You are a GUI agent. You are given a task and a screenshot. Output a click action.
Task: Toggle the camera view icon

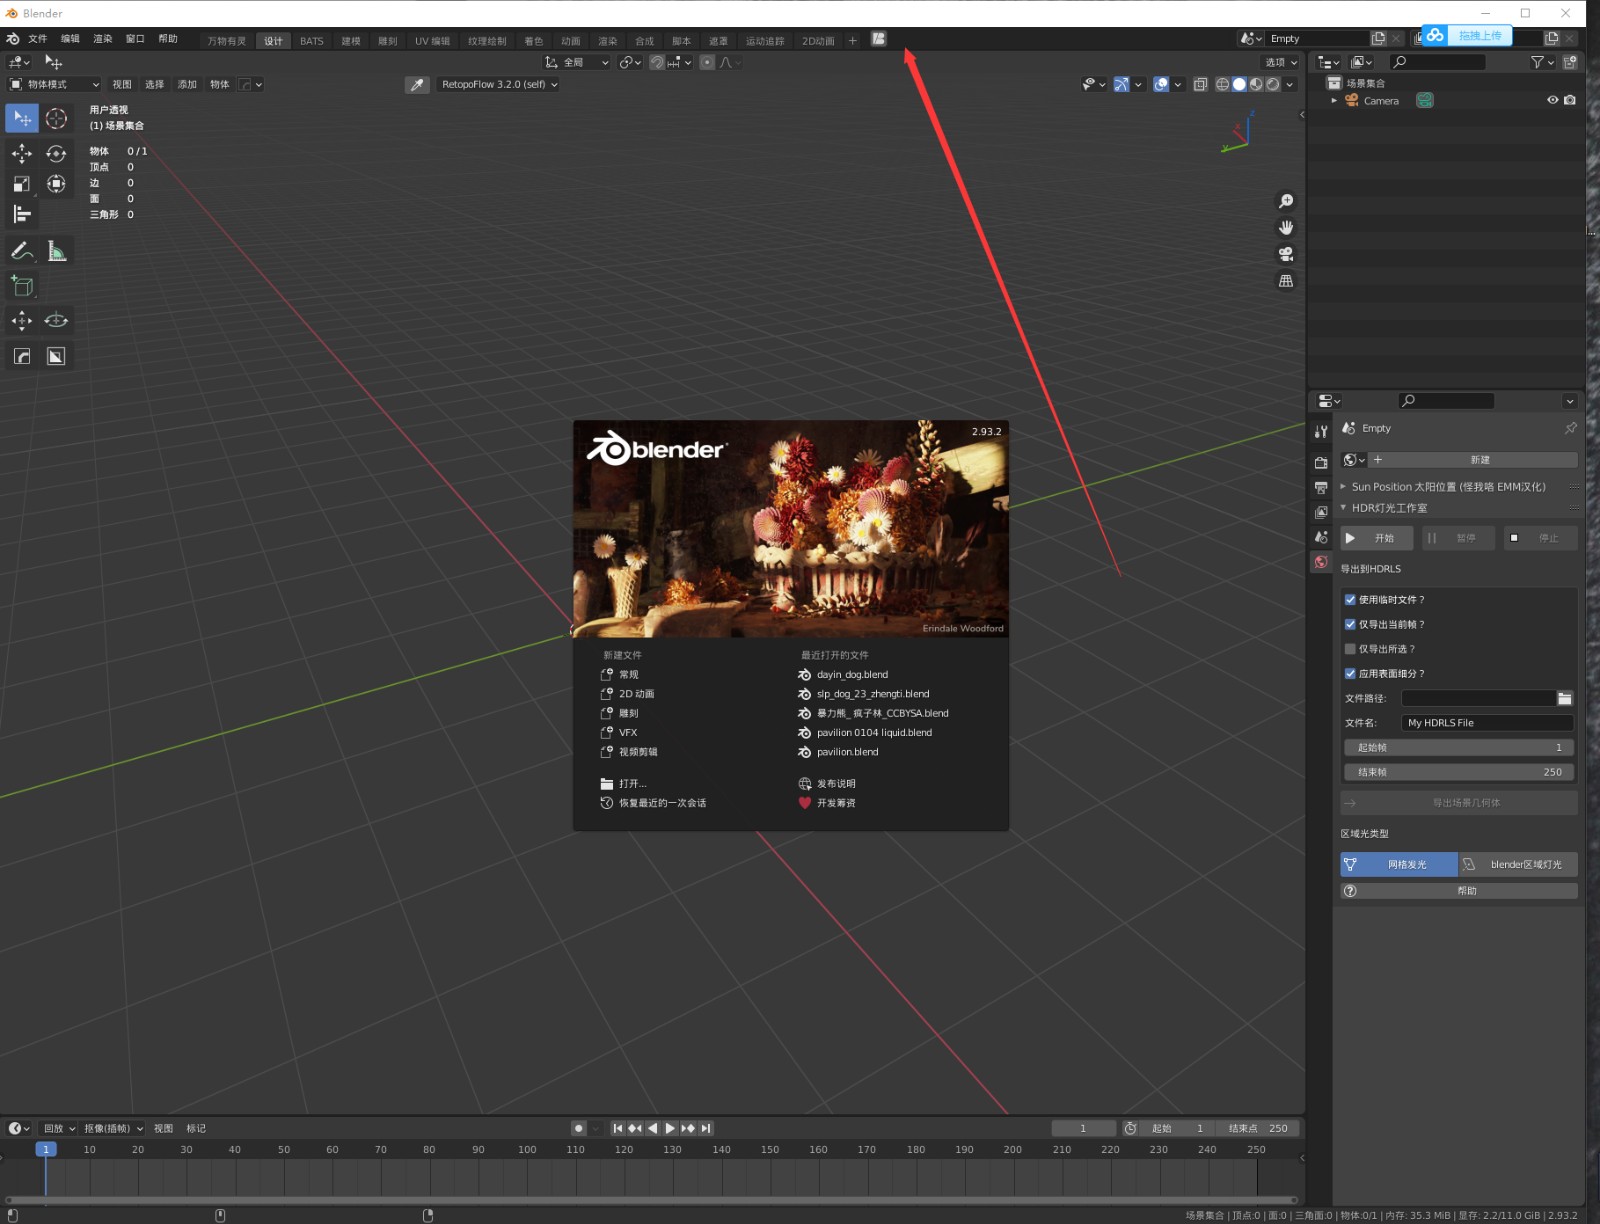[x=1286, y=254]
